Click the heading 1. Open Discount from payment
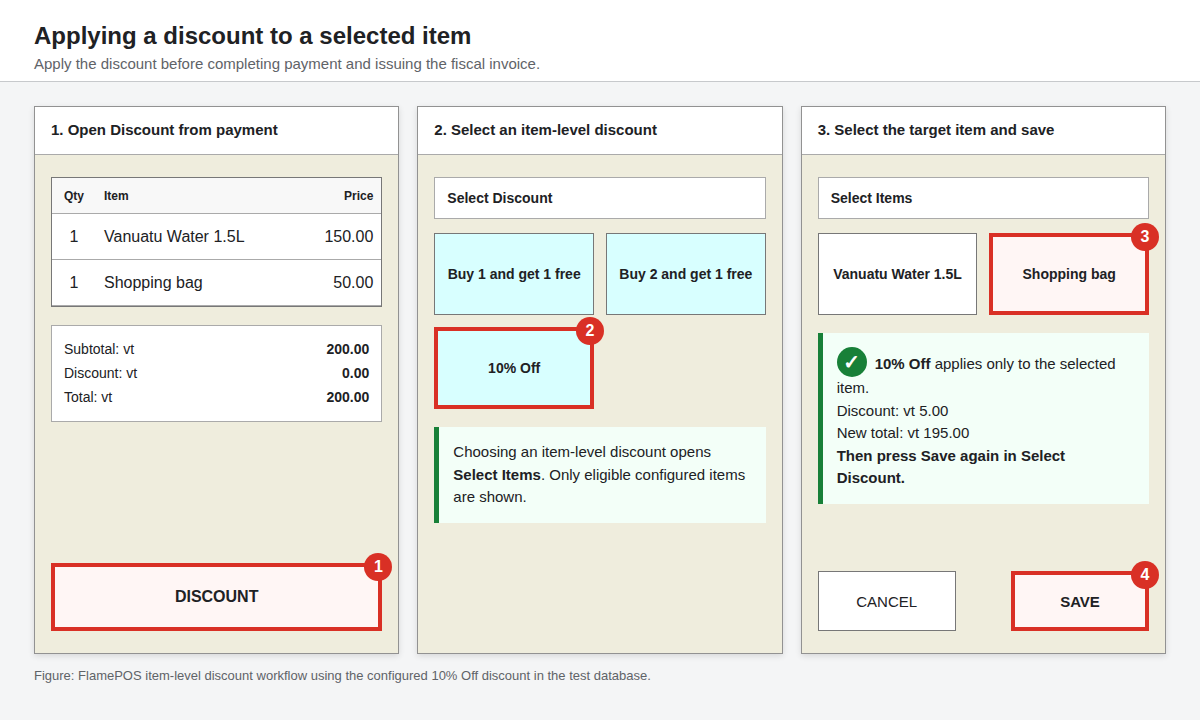1200x720 pixels. [164, 130]
